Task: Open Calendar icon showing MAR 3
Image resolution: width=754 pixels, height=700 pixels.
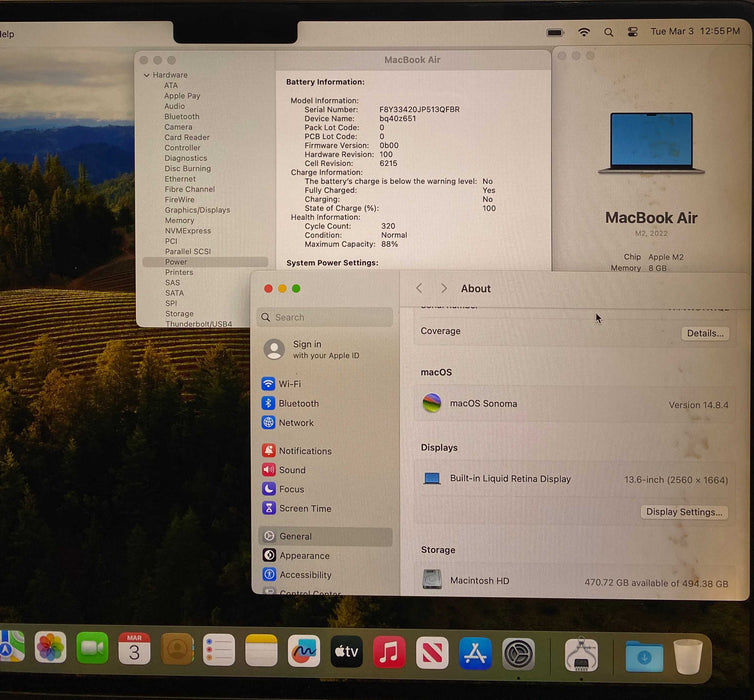Action: click(134, 649)
